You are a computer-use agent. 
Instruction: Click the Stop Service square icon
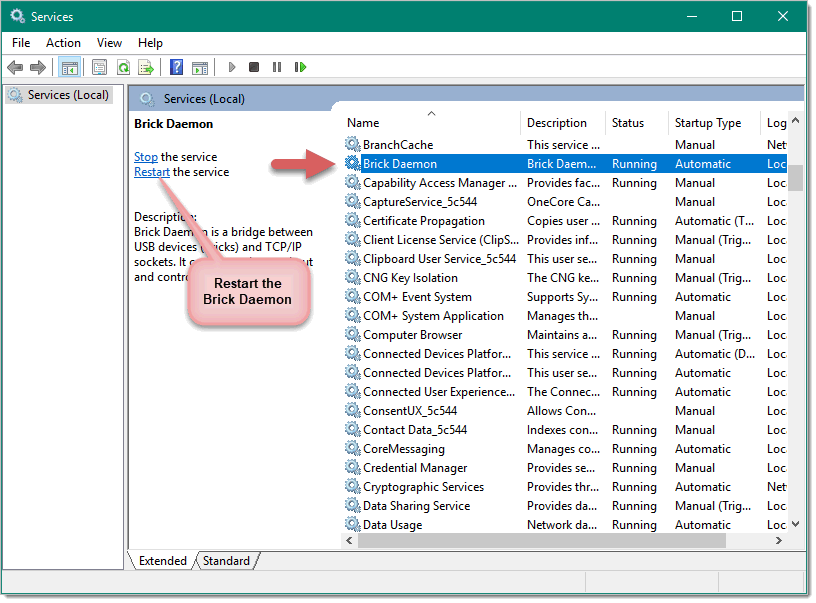[x=254, y=67]
